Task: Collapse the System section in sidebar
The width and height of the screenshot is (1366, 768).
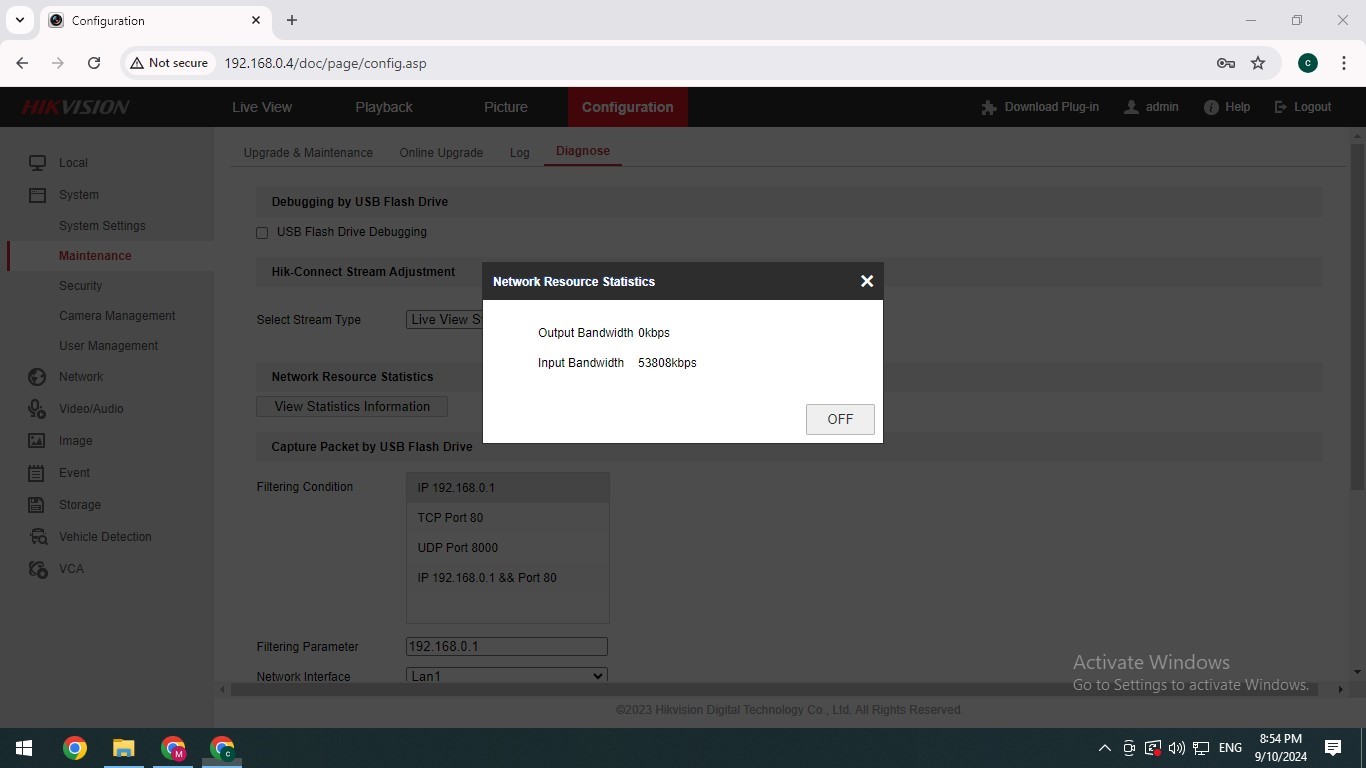Action: tap(78, 195)
